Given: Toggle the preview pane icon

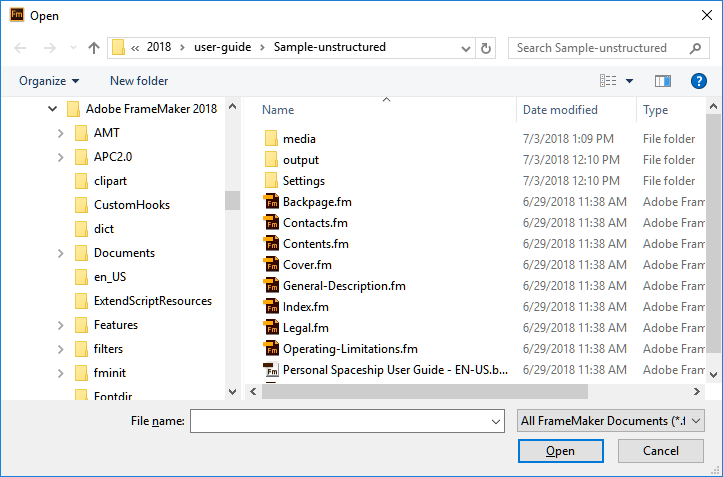Looking at the screenshot, I should point(662,81).
